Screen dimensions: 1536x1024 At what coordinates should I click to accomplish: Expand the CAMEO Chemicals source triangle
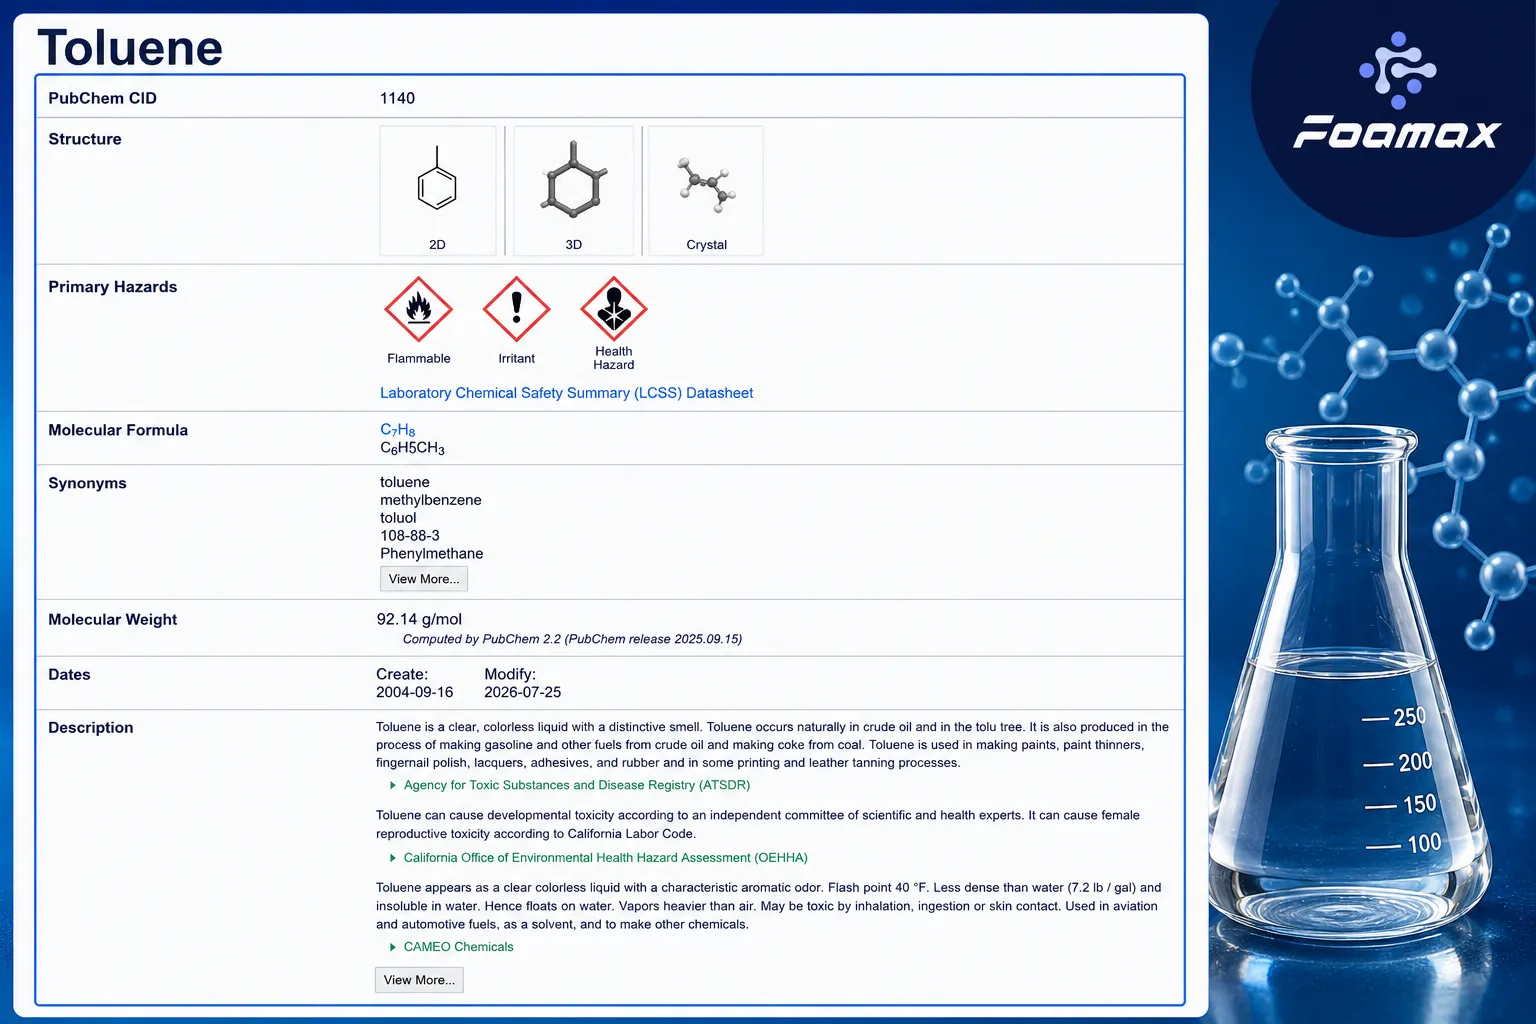point(393,947)
